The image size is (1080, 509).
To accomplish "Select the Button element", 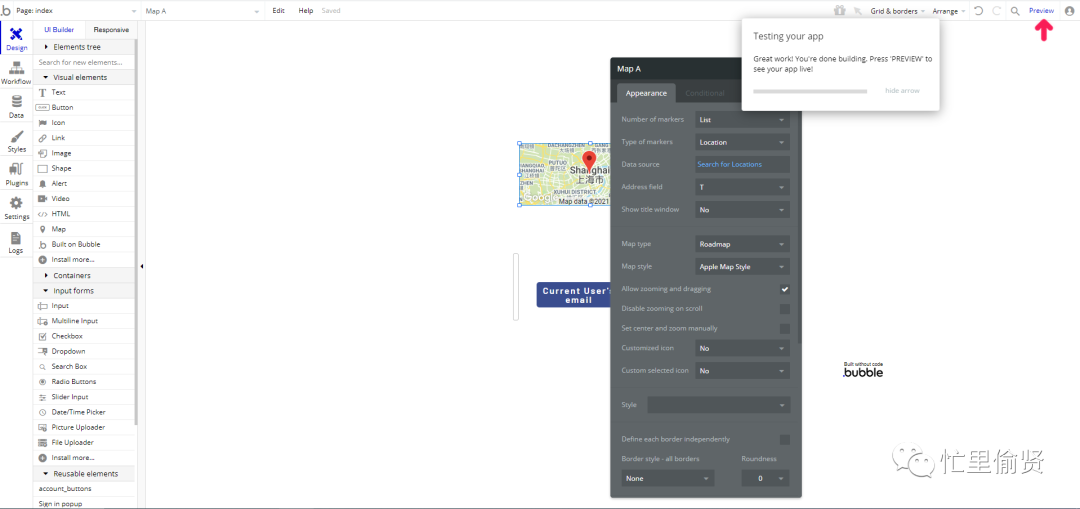I will point(85,107).
